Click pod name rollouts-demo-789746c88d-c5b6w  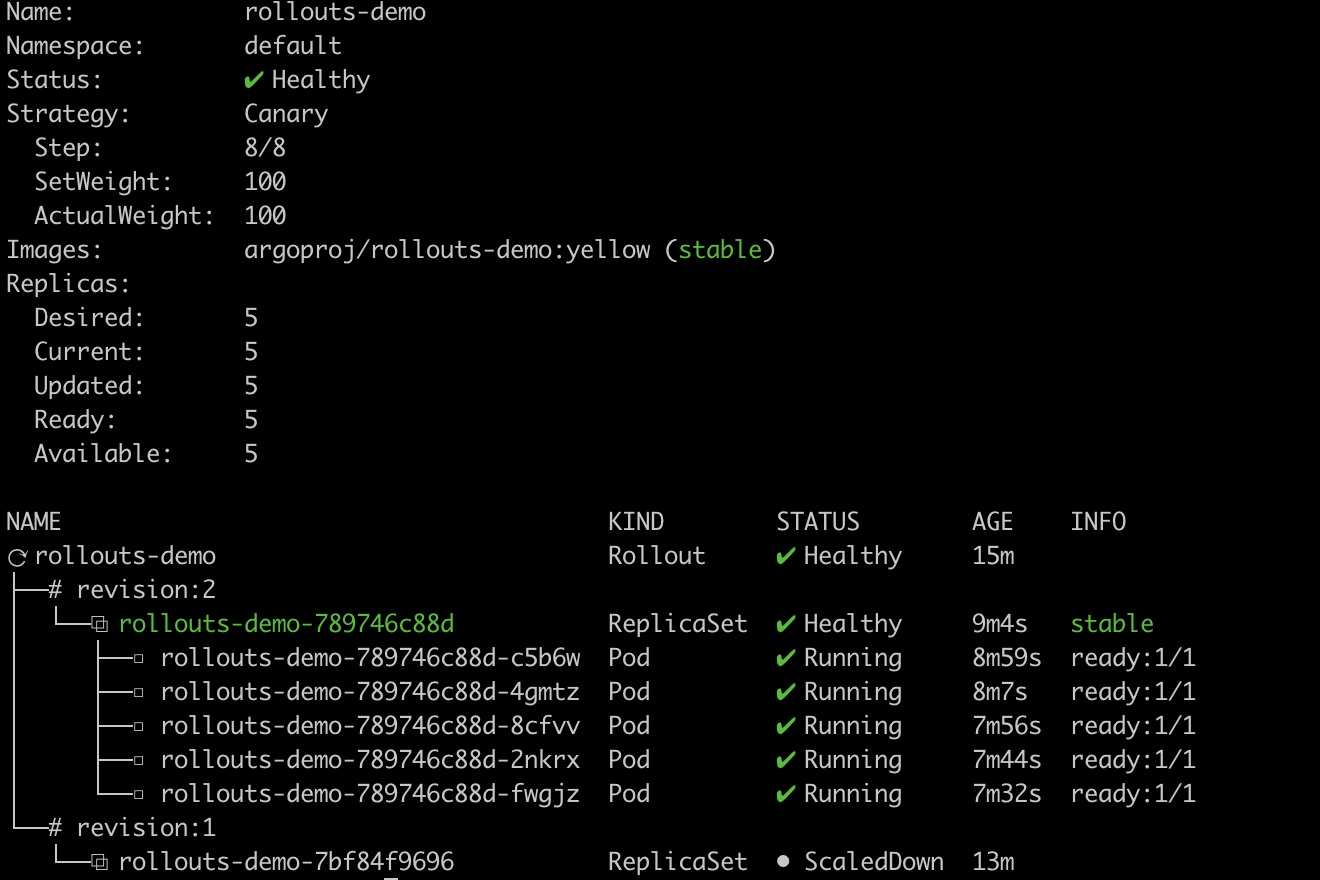[x=370, y=658]
